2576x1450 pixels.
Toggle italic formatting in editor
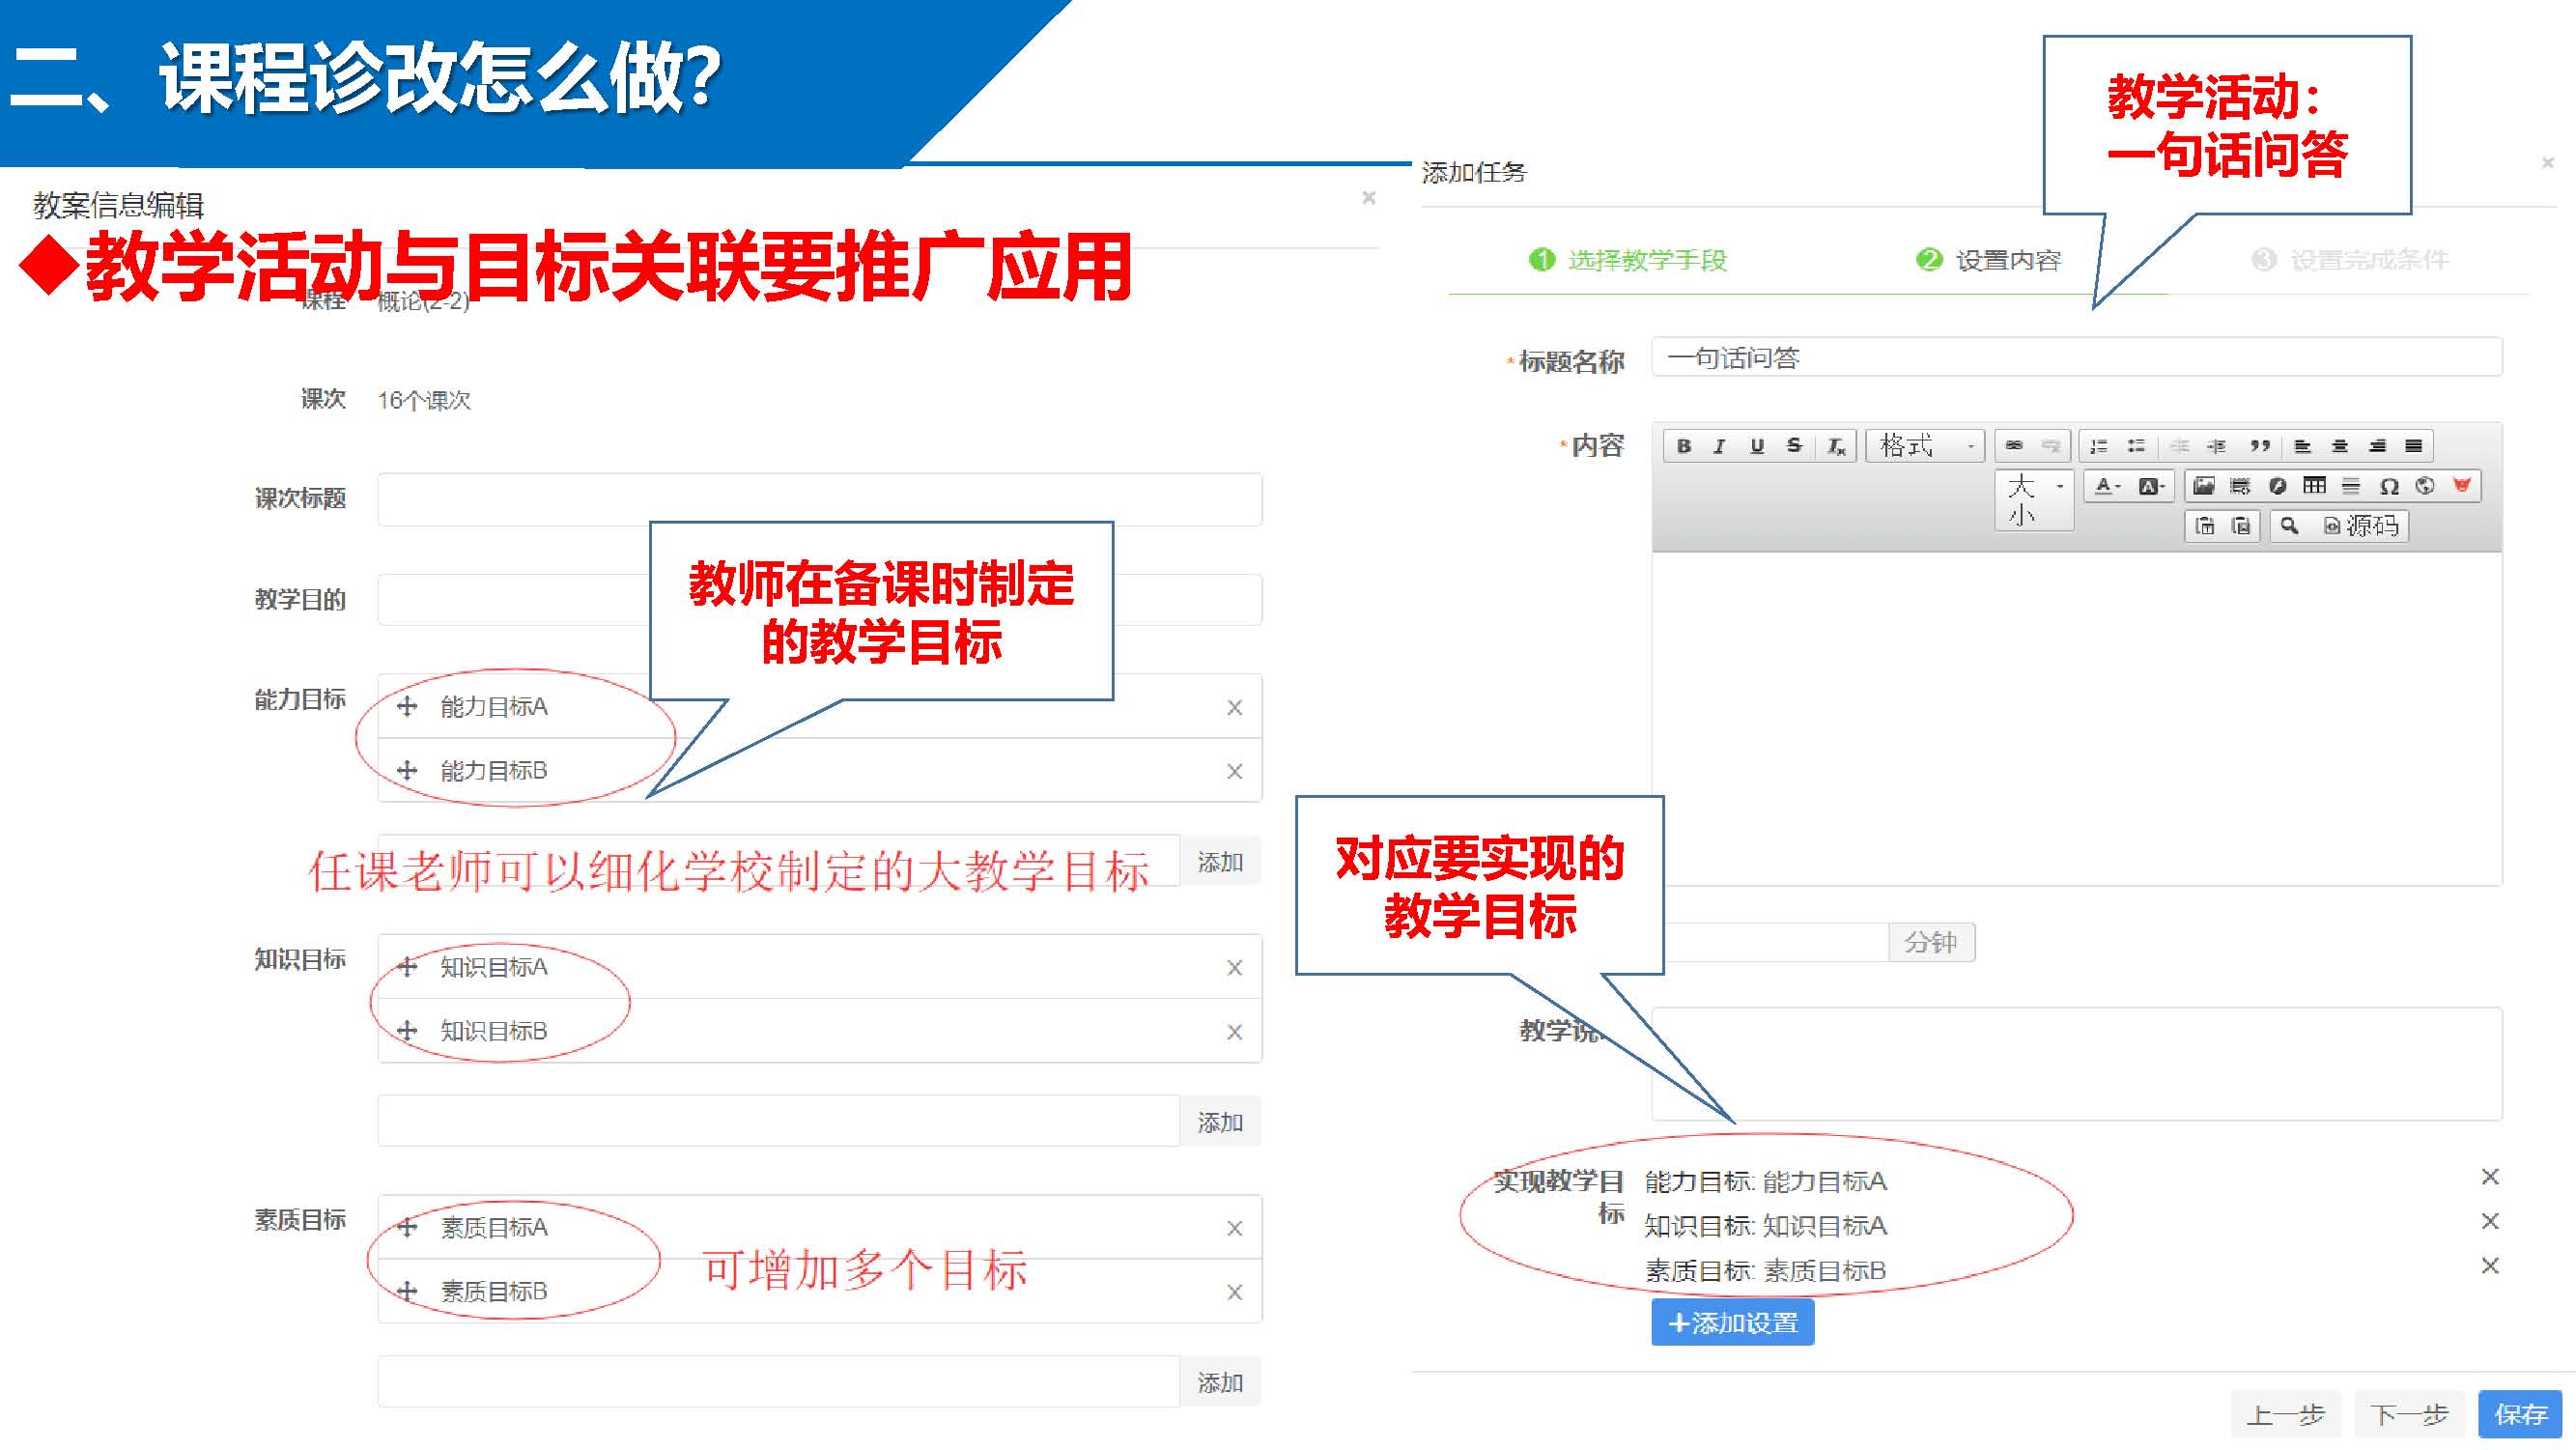click(1720, 446)
